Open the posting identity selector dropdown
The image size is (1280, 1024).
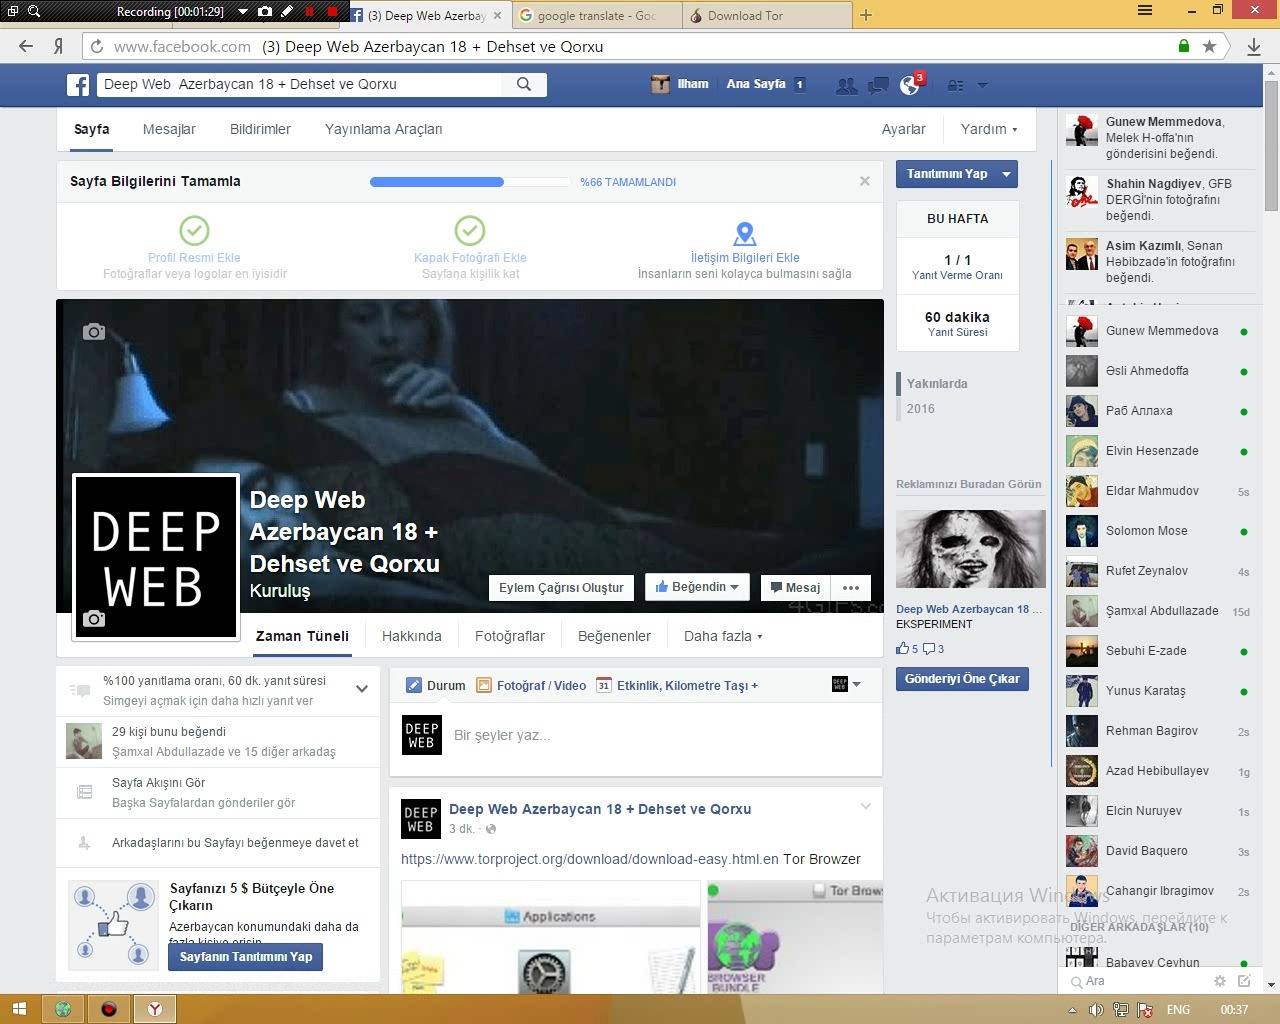(846, 685)
